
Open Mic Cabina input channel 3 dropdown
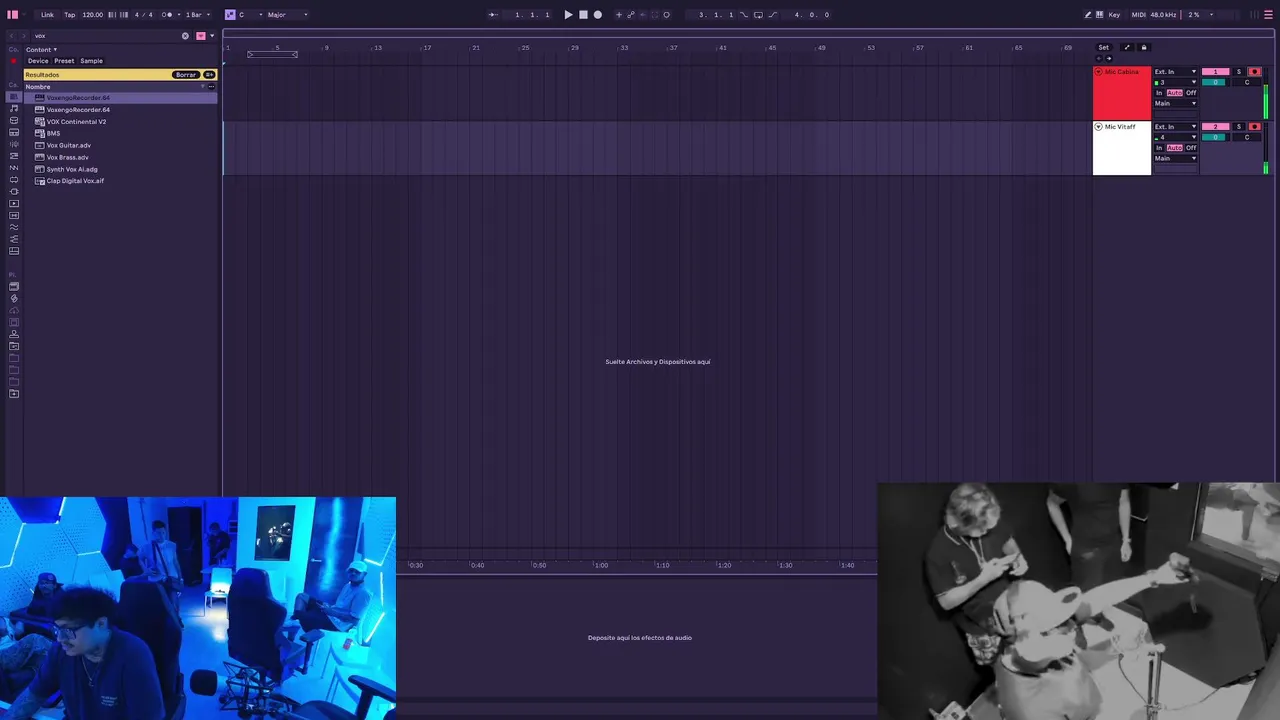point(1175,82)
